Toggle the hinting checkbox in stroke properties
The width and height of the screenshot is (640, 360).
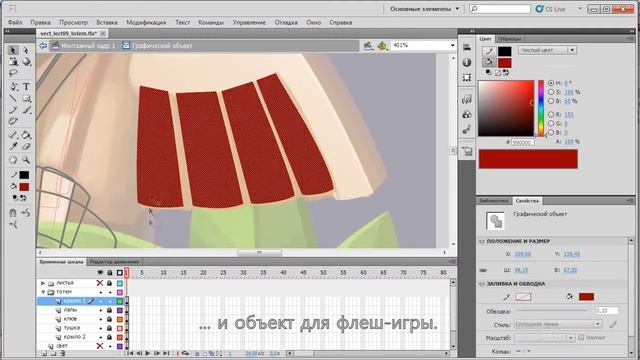581,338
